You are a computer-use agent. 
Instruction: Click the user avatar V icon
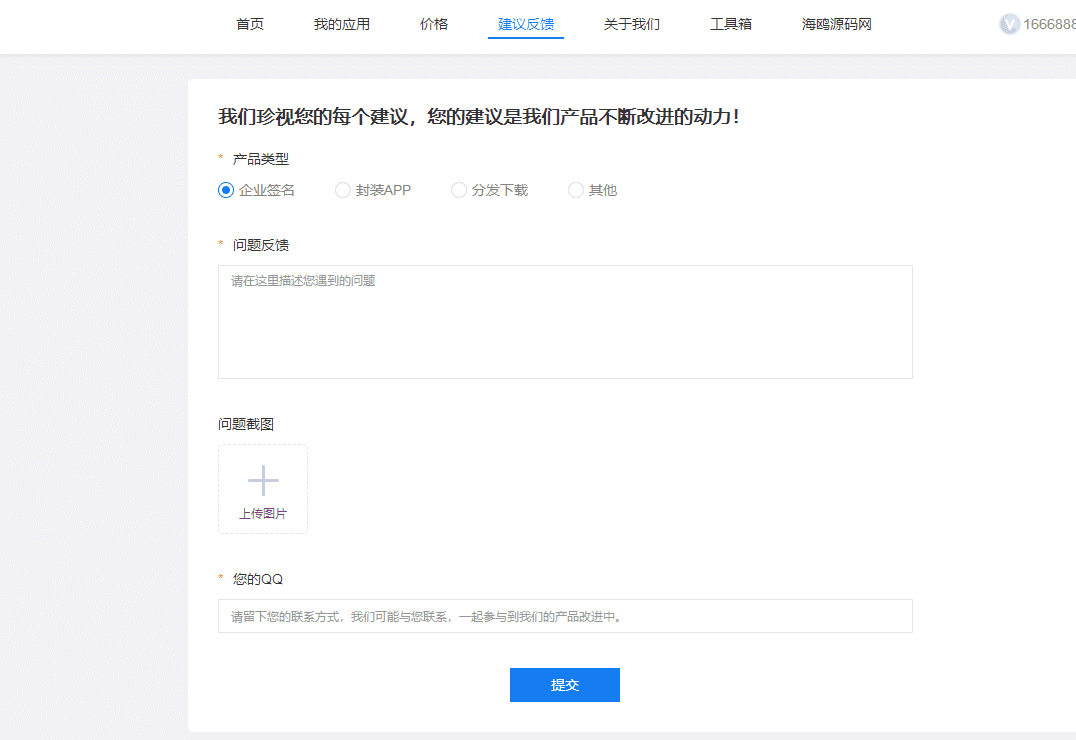coord(1009,24)
